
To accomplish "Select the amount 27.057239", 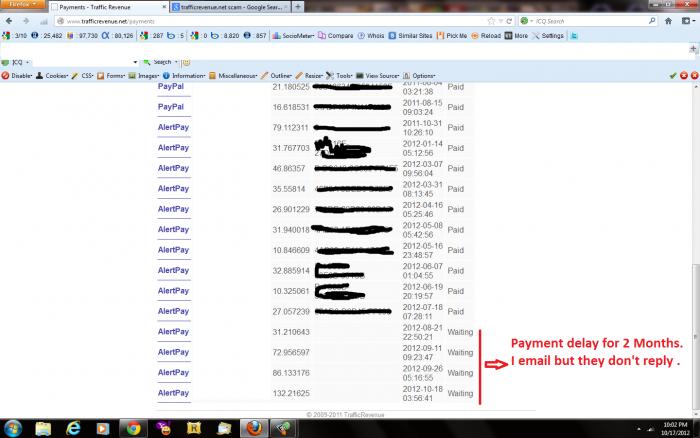I will point(291,312).
